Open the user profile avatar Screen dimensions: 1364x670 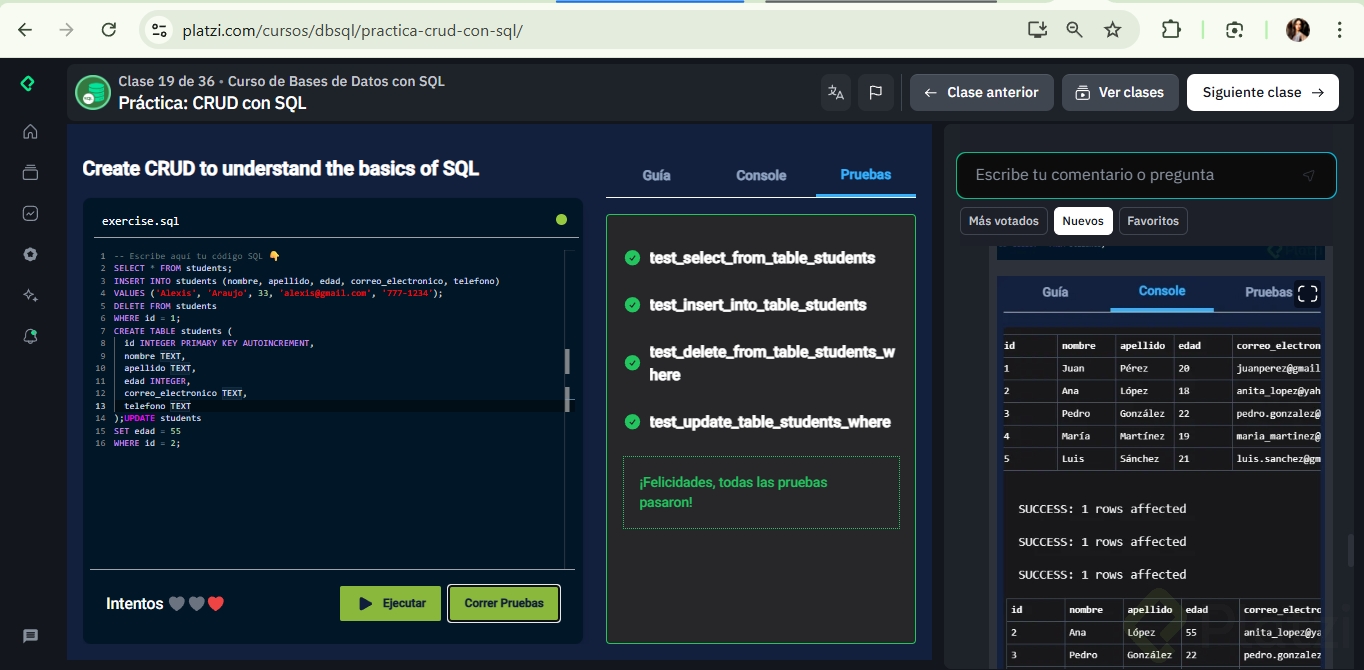[x=1297, y=30]
